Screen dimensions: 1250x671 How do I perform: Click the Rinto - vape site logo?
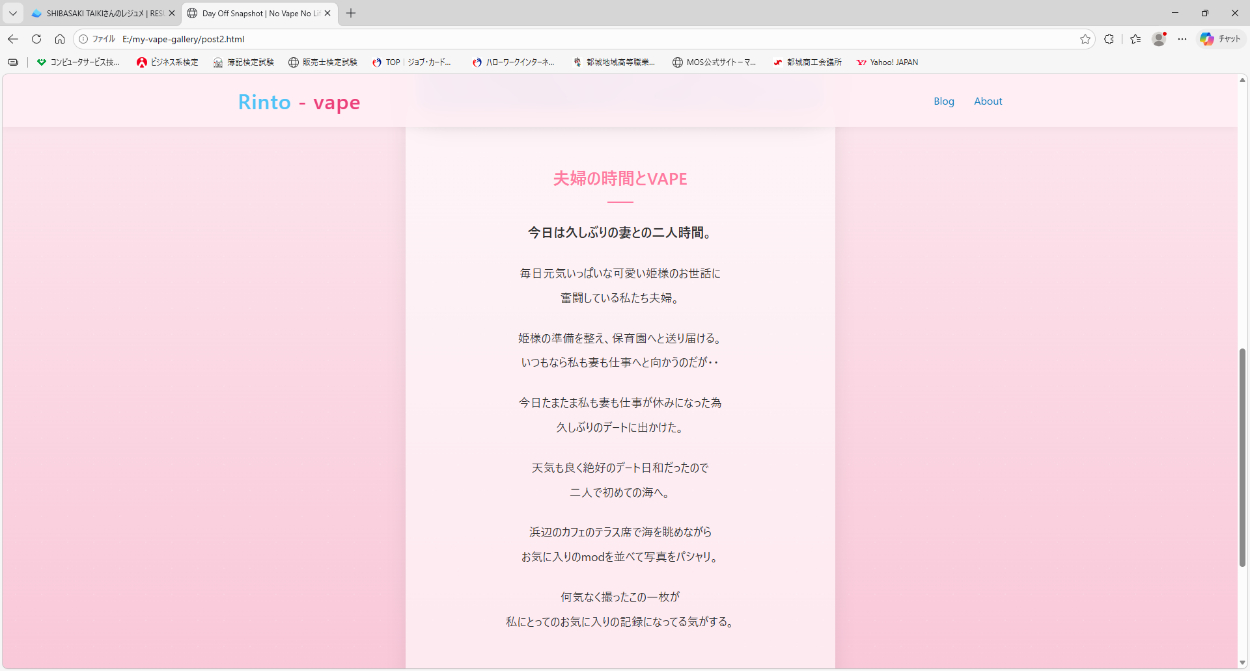click(299, 102)
